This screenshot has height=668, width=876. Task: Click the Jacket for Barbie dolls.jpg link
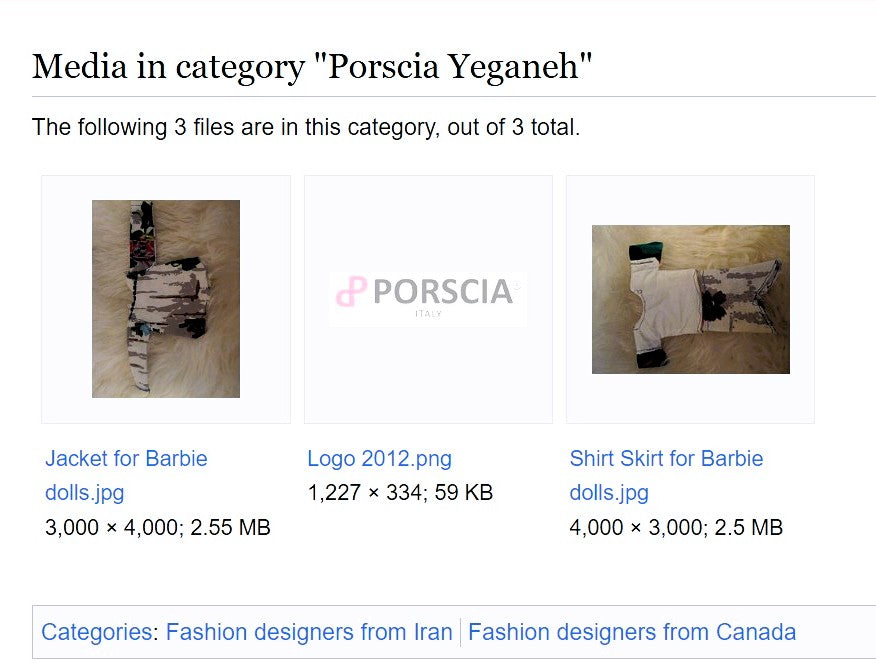[x=126, y=459]
